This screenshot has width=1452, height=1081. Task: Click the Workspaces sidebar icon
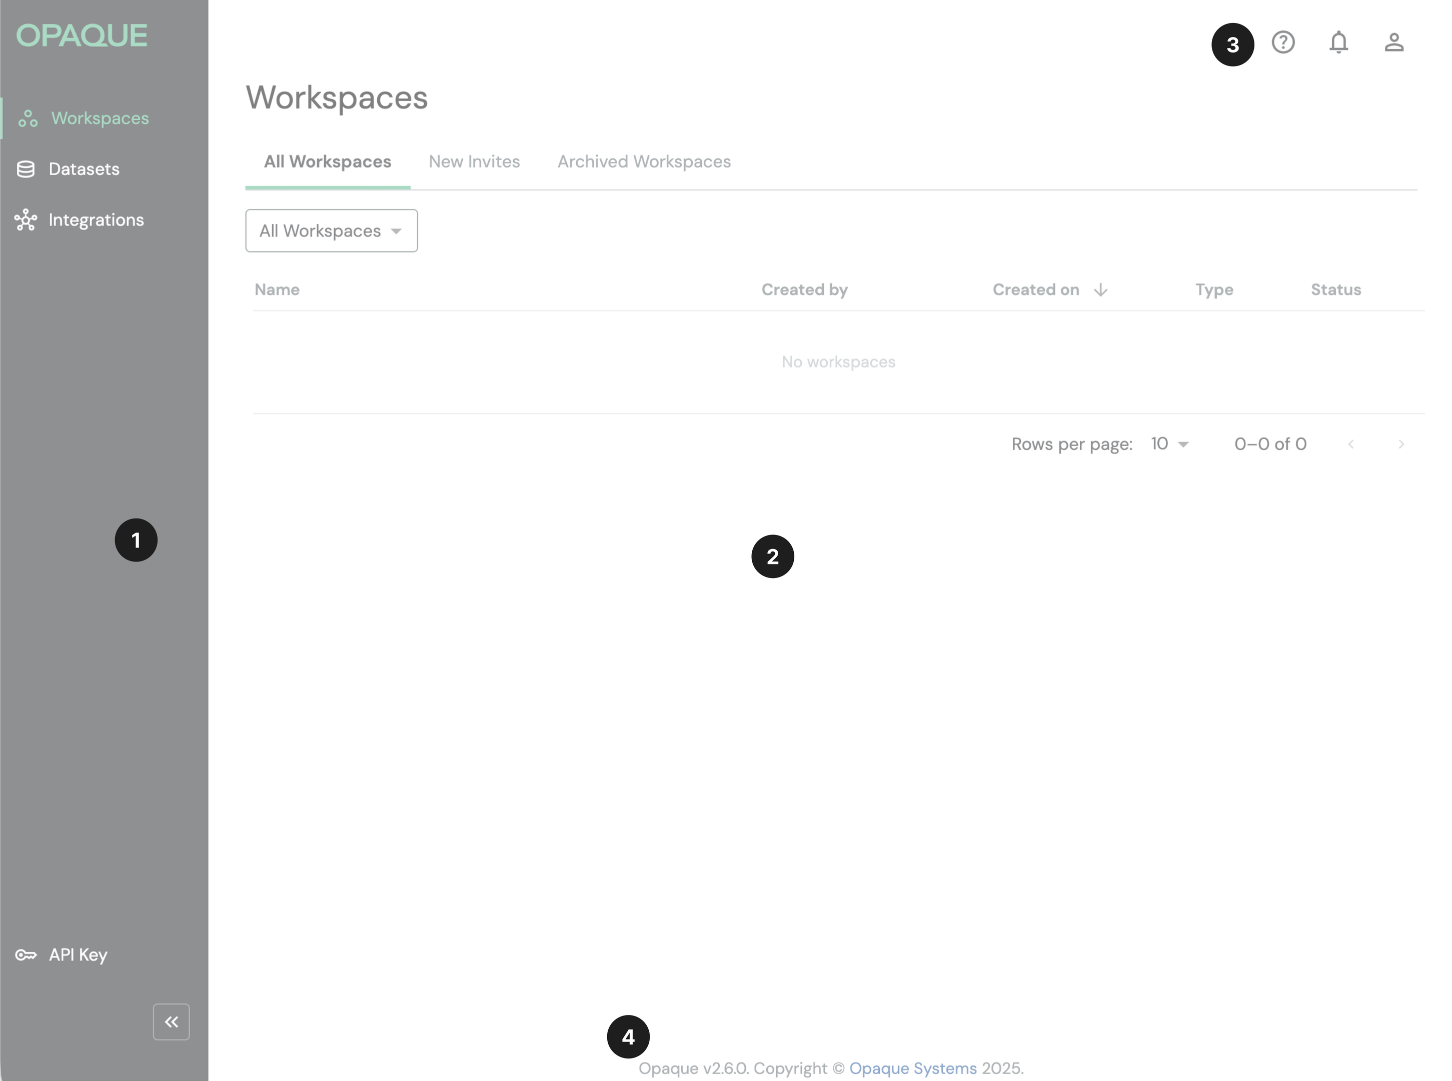(x=28, y=119)
